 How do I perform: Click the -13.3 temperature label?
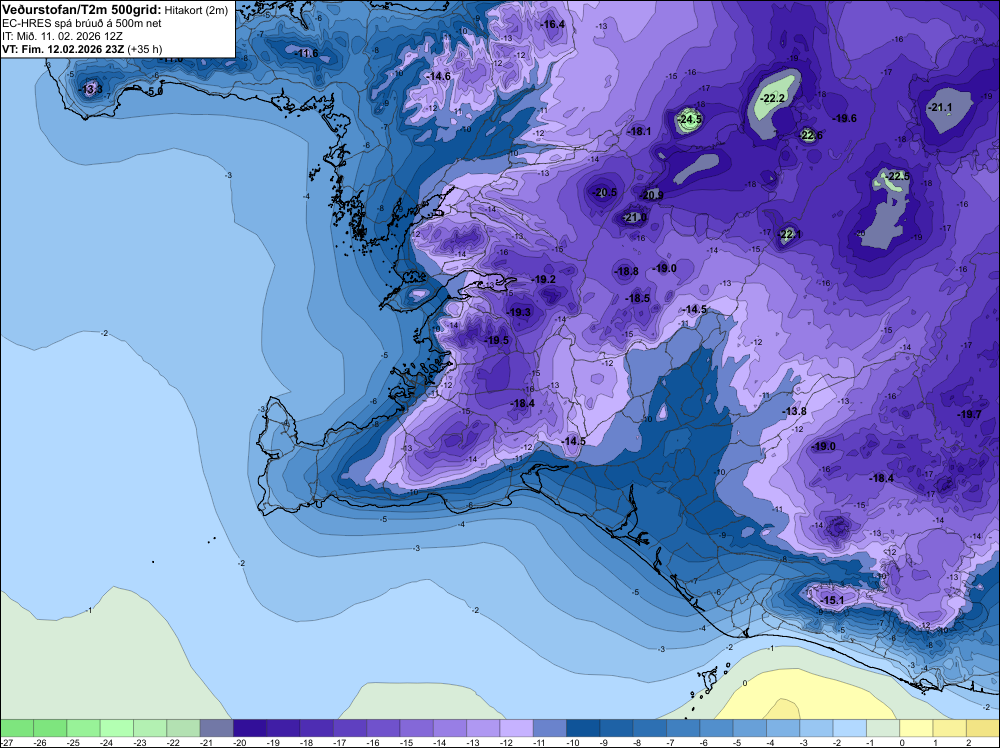pyautogui.click(x=91, y=89)
